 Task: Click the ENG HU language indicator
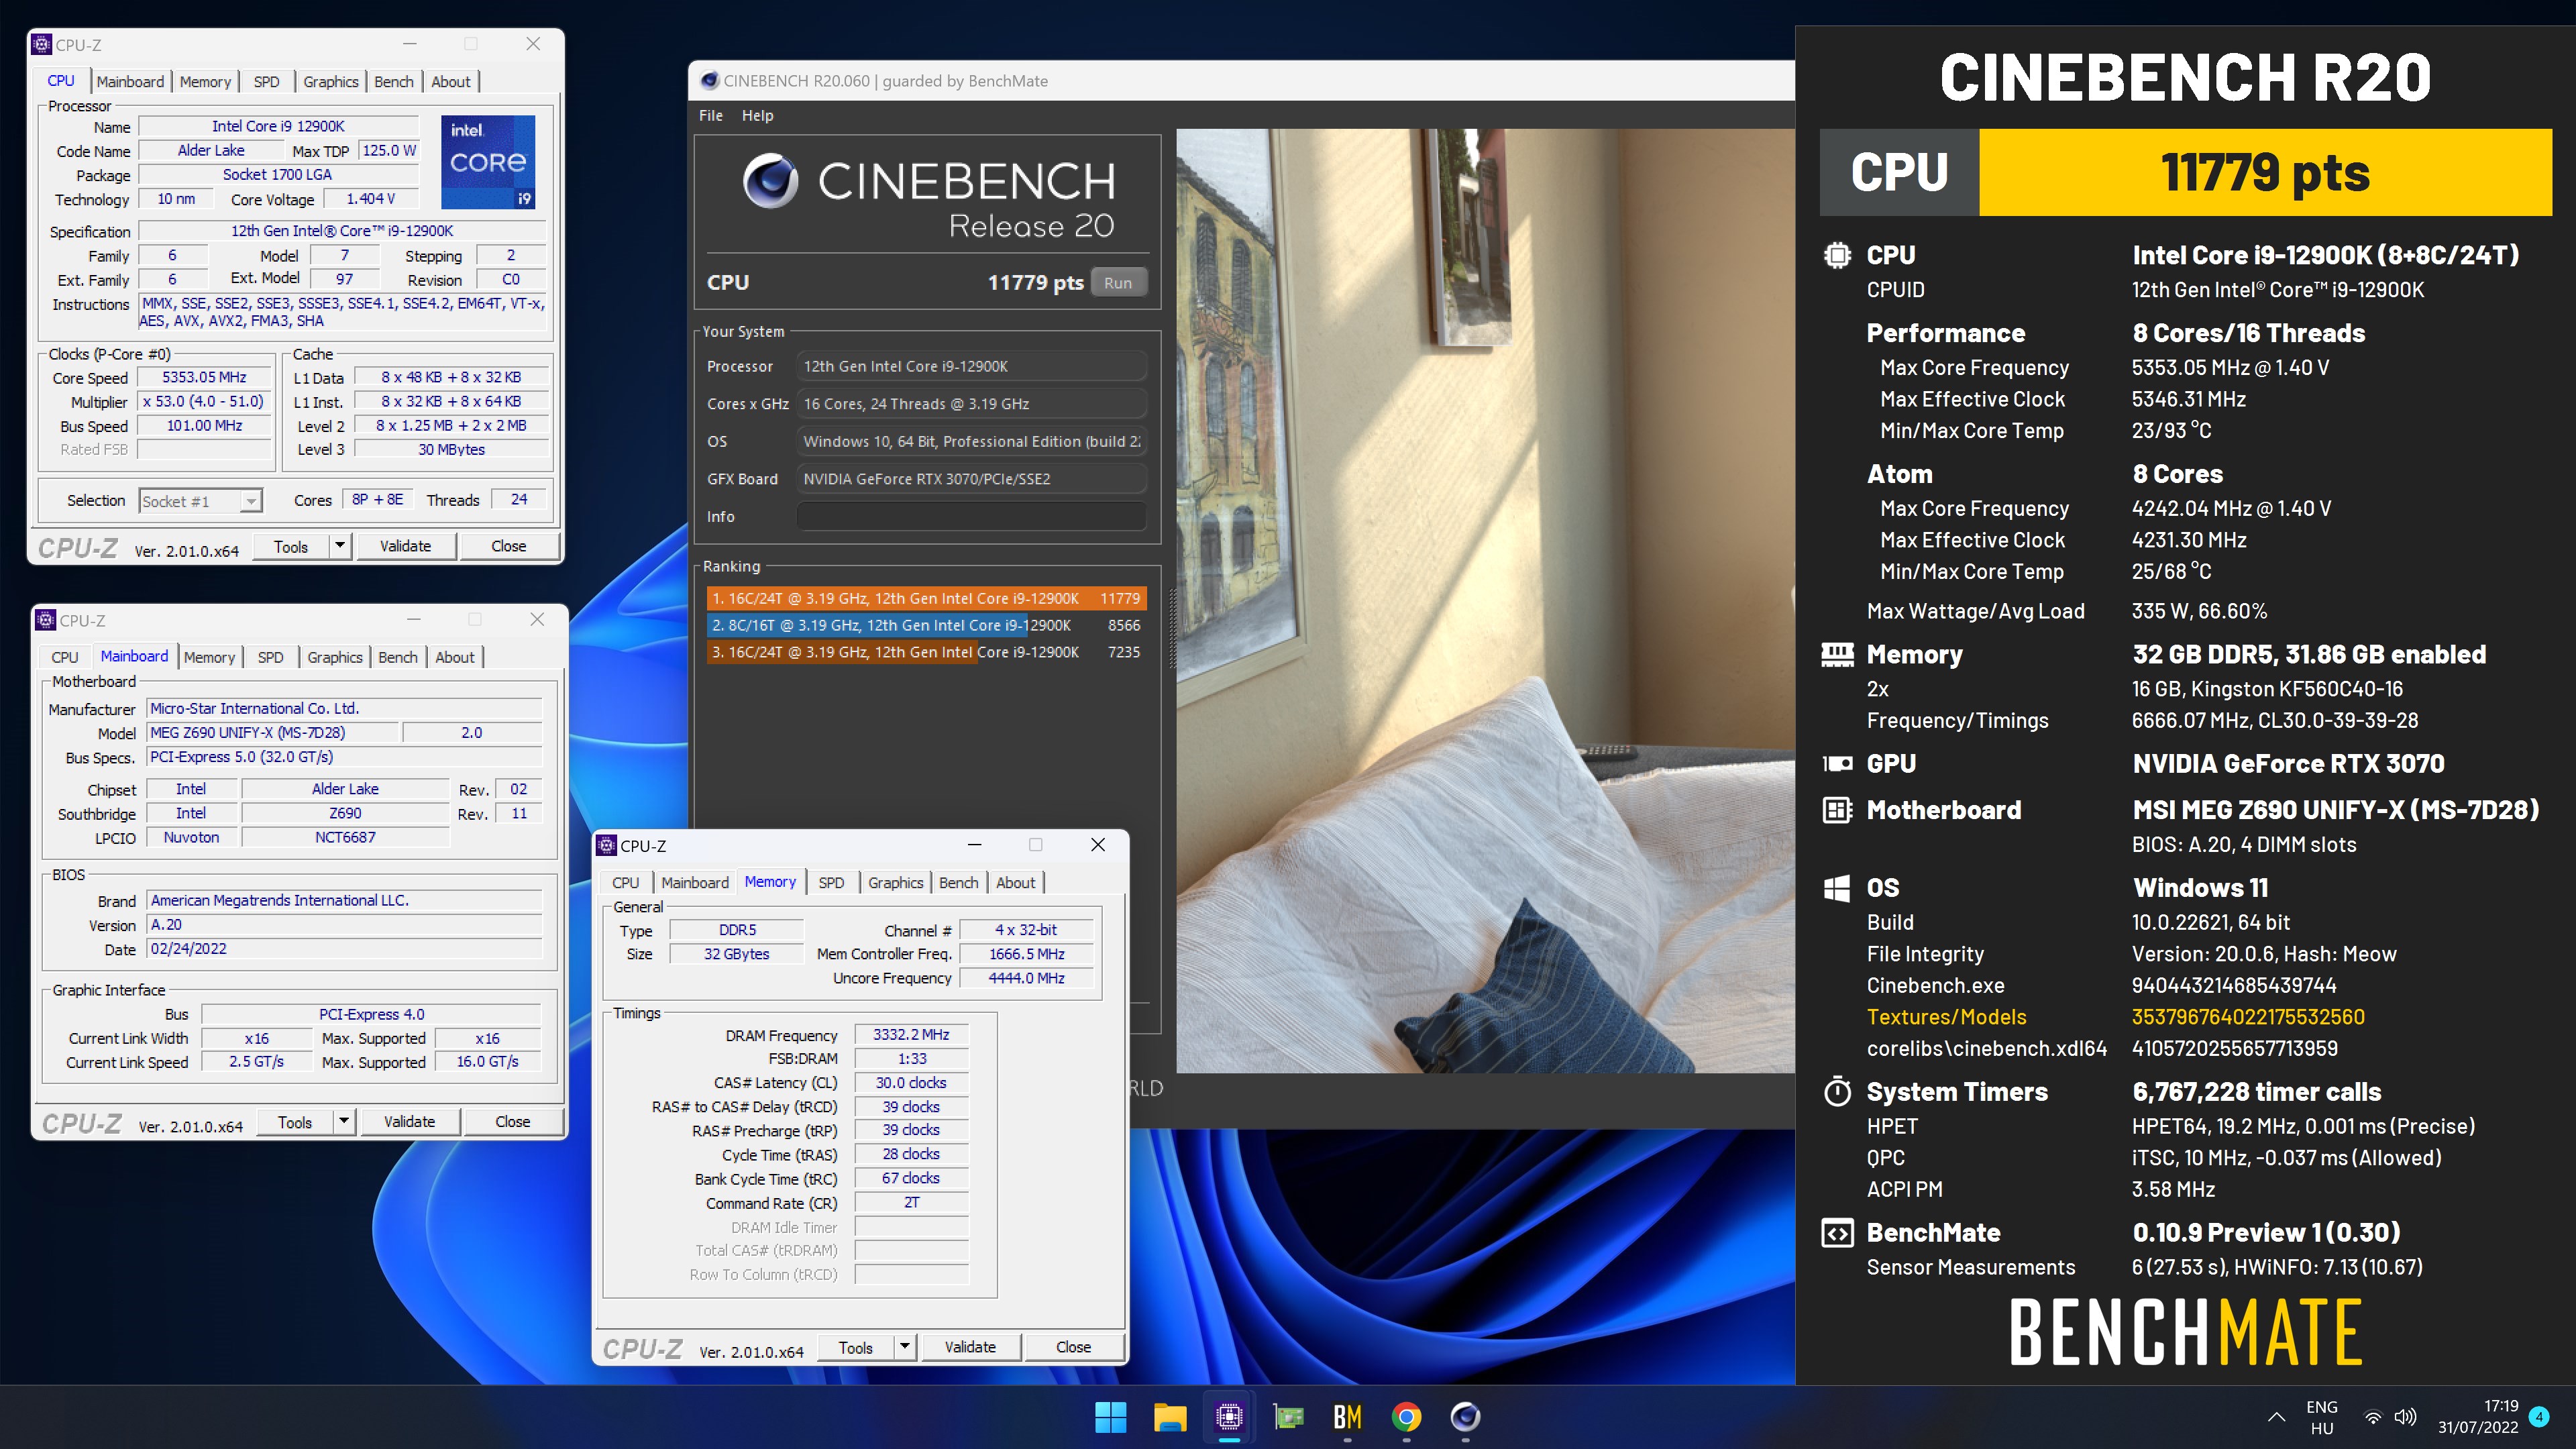tap(2322, 1417)
